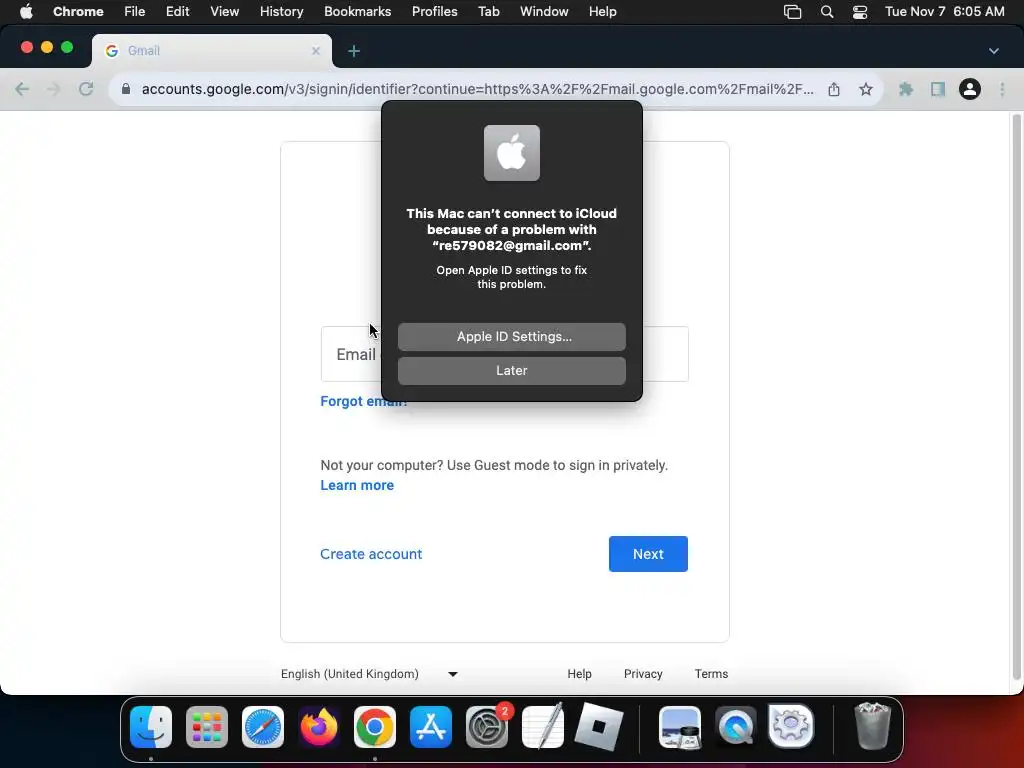Click Chrome's forward arrow
The height and width of the screenshot is (768, 1024).
(54, 89)
